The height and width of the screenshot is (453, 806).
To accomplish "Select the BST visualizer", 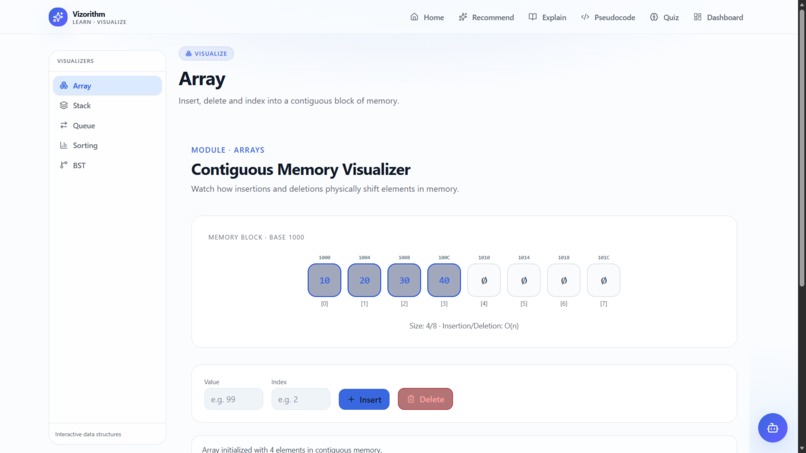I will (107, 165).
